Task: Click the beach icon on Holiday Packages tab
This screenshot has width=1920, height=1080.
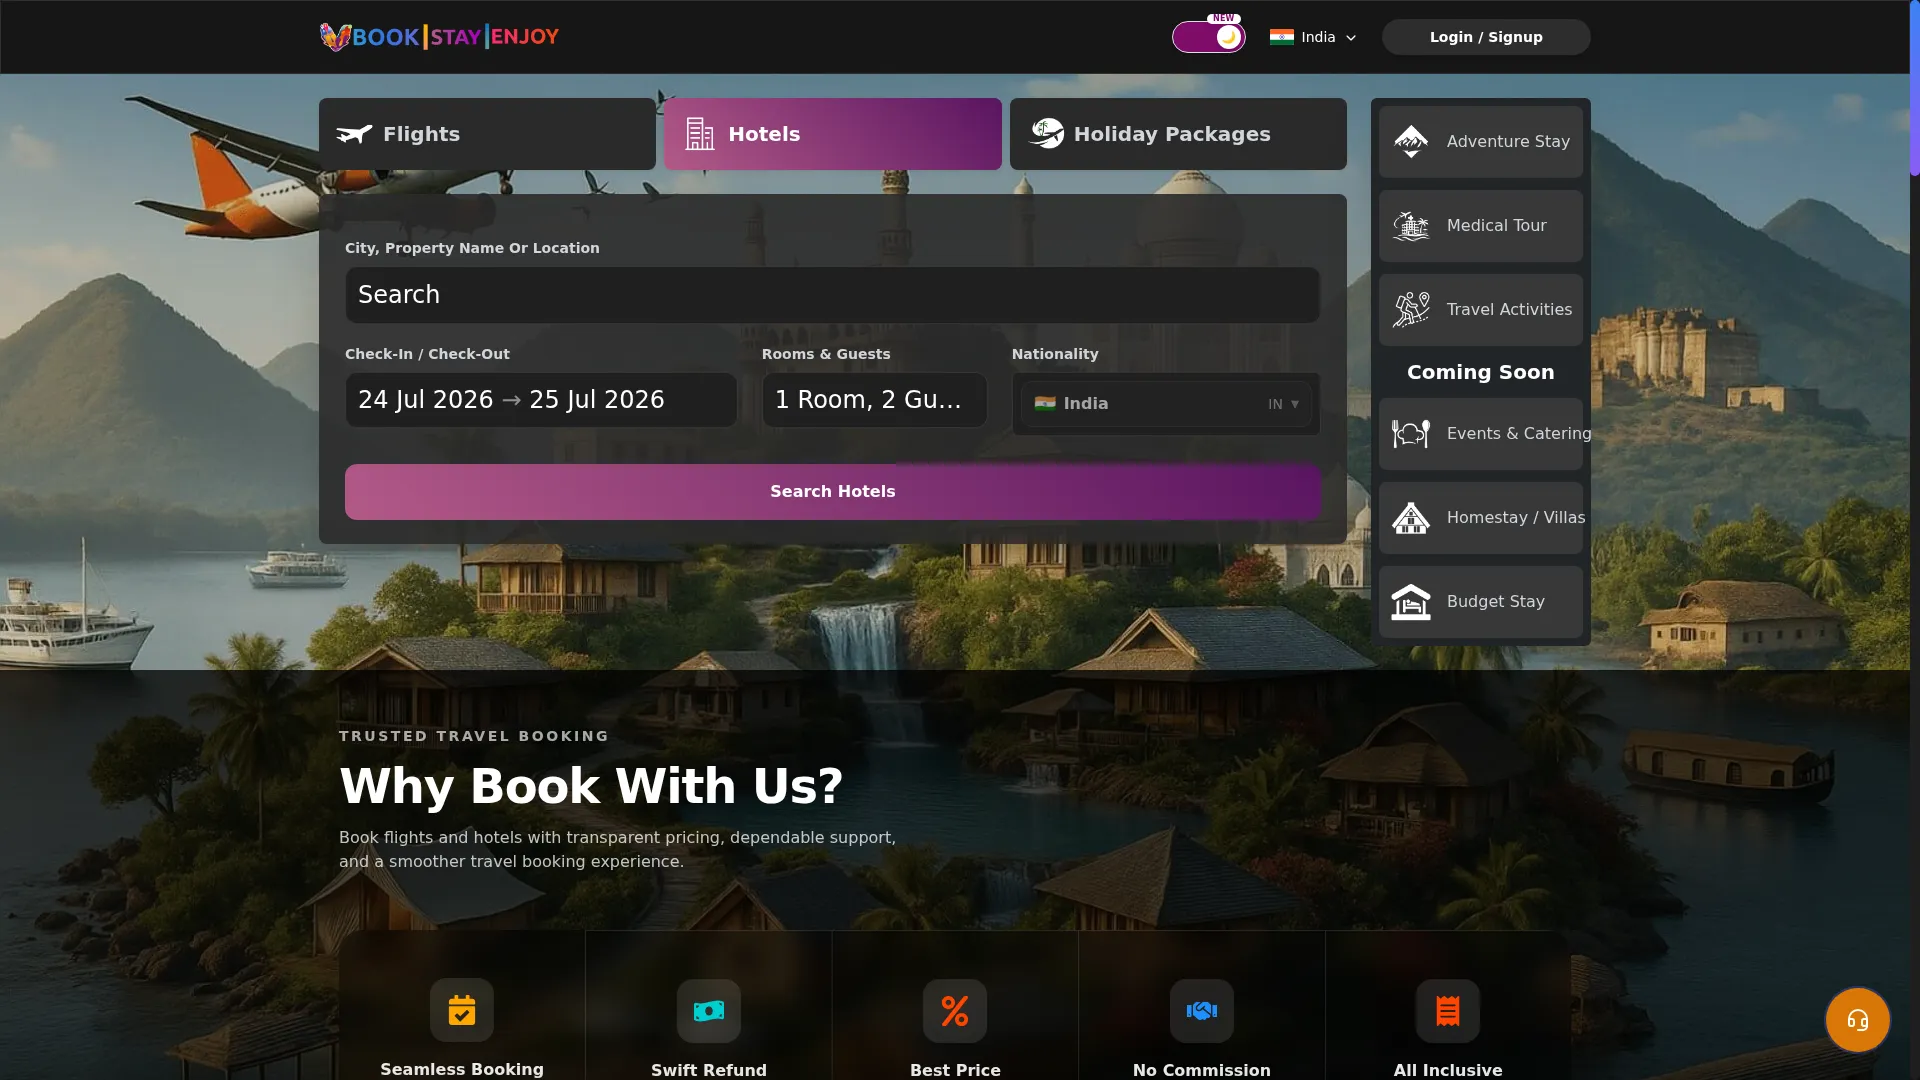Action: 1047,133
